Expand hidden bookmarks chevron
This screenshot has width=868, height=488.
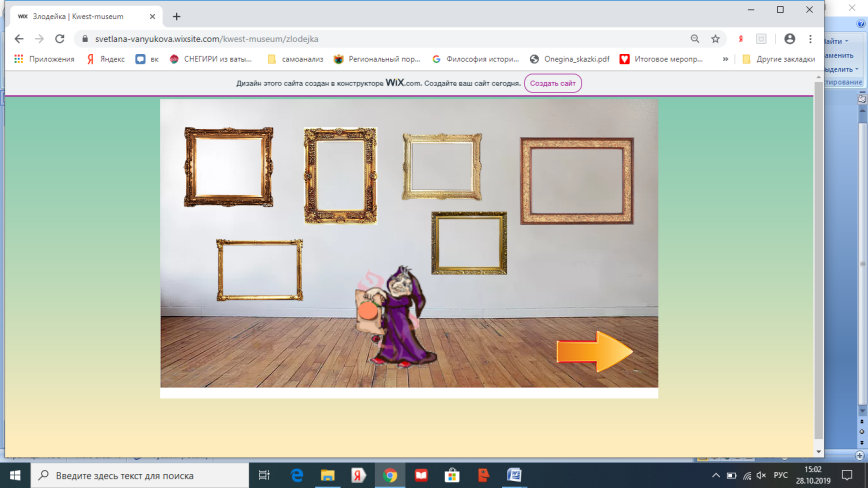725,59
